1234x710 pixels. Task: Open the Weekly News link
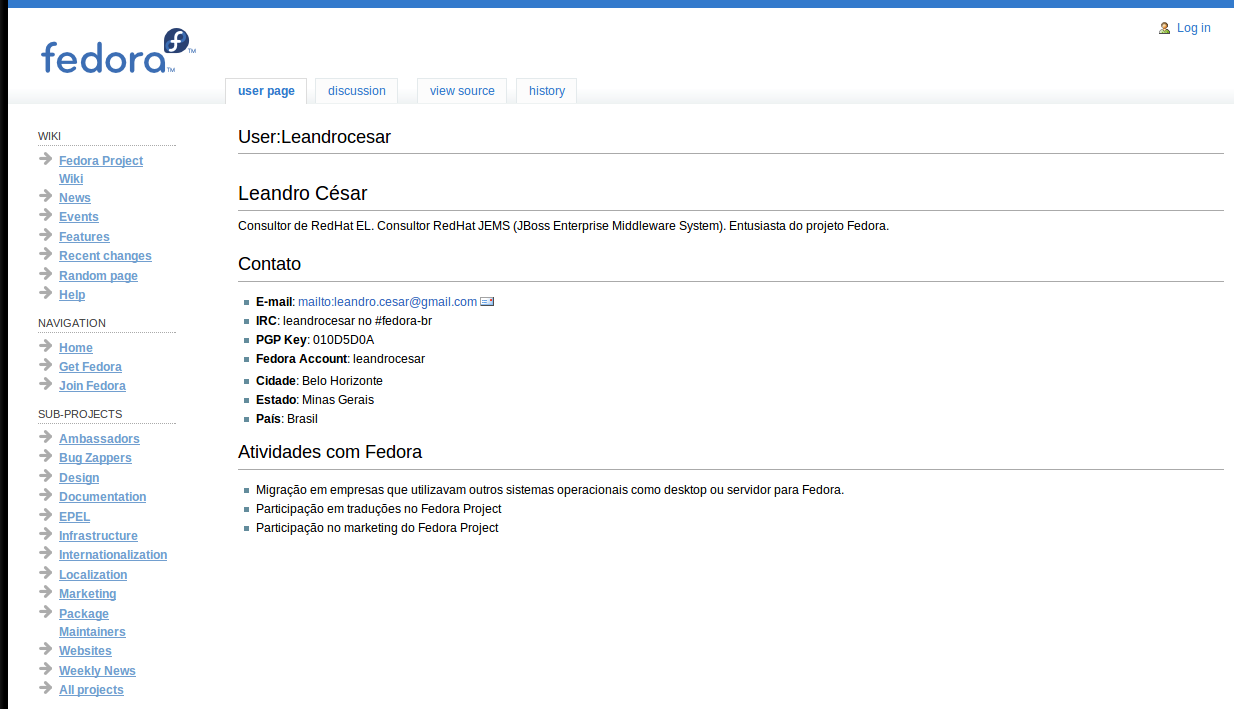click(97, 671)
